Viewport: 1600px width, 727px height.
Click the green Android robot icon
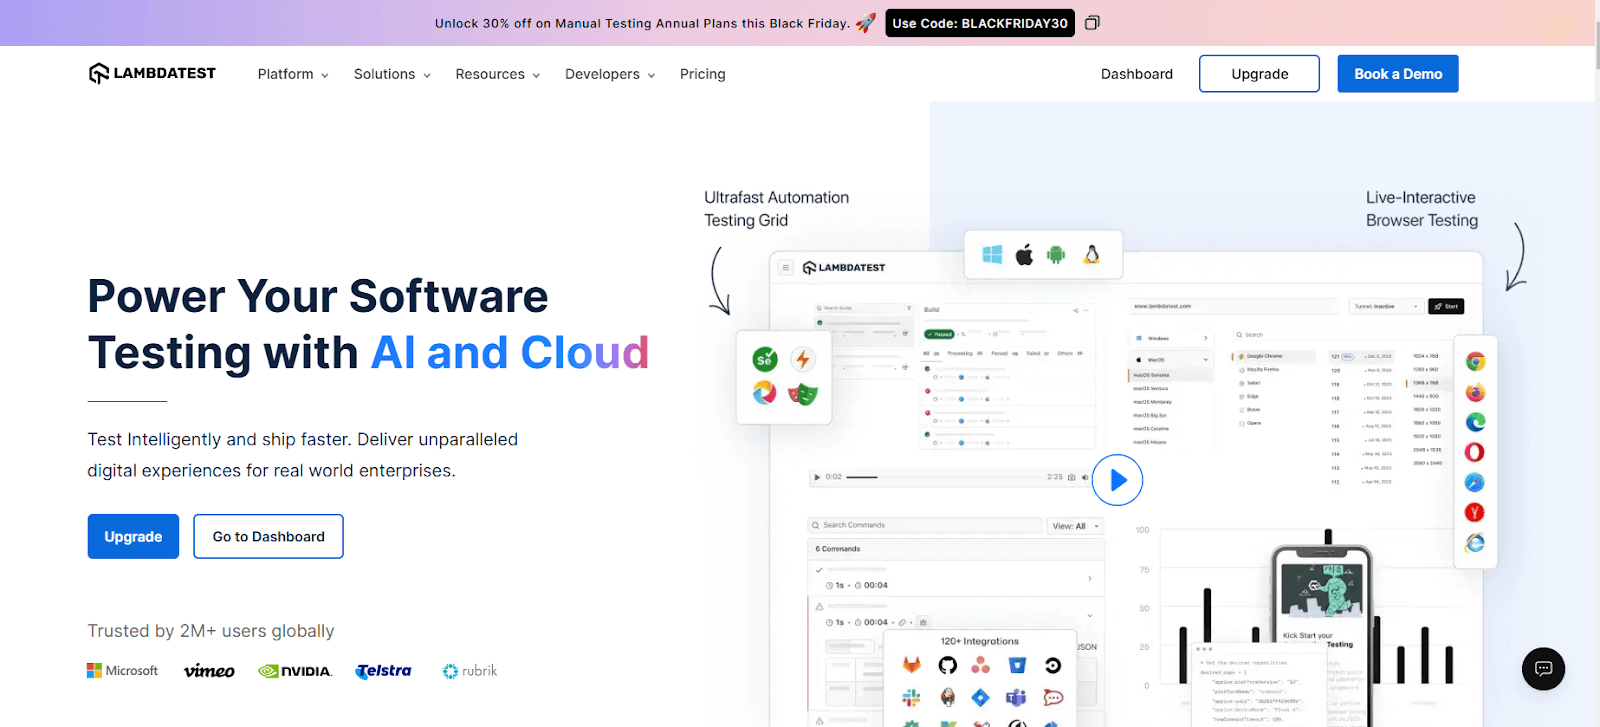pos(1056,255)
